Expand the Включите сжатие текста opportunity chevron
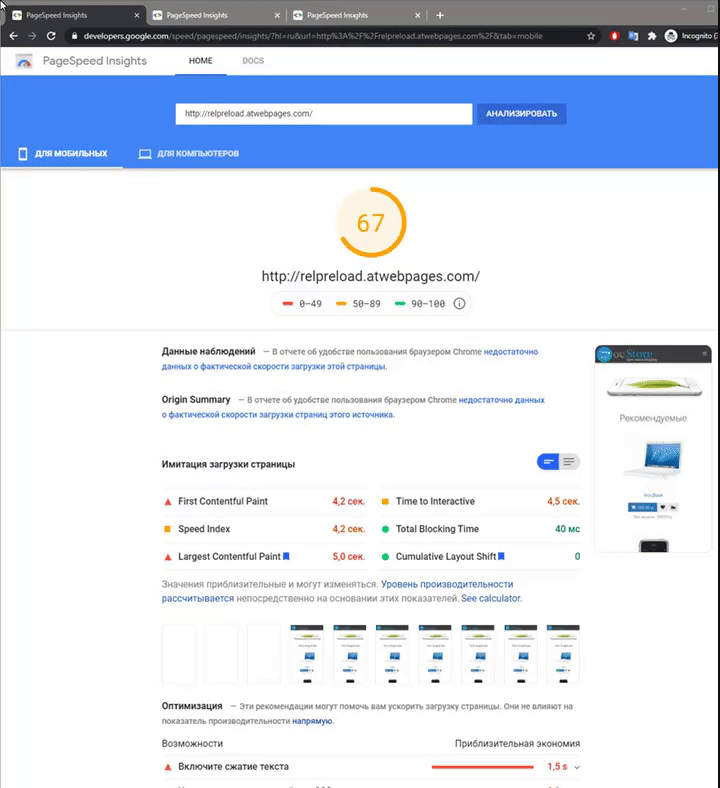Screen dimensions: 720x788 tap(577, 767)
